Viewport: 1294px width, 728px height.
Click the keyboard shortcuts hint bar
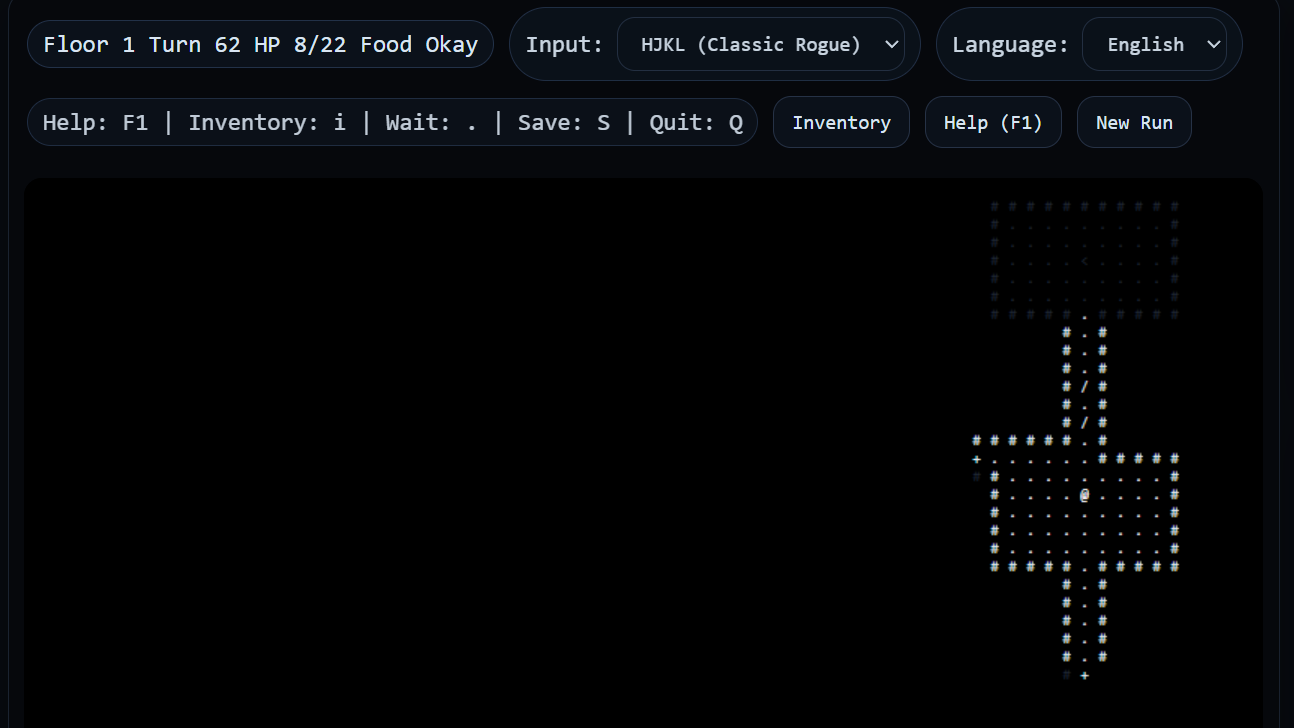click(392, 122)
